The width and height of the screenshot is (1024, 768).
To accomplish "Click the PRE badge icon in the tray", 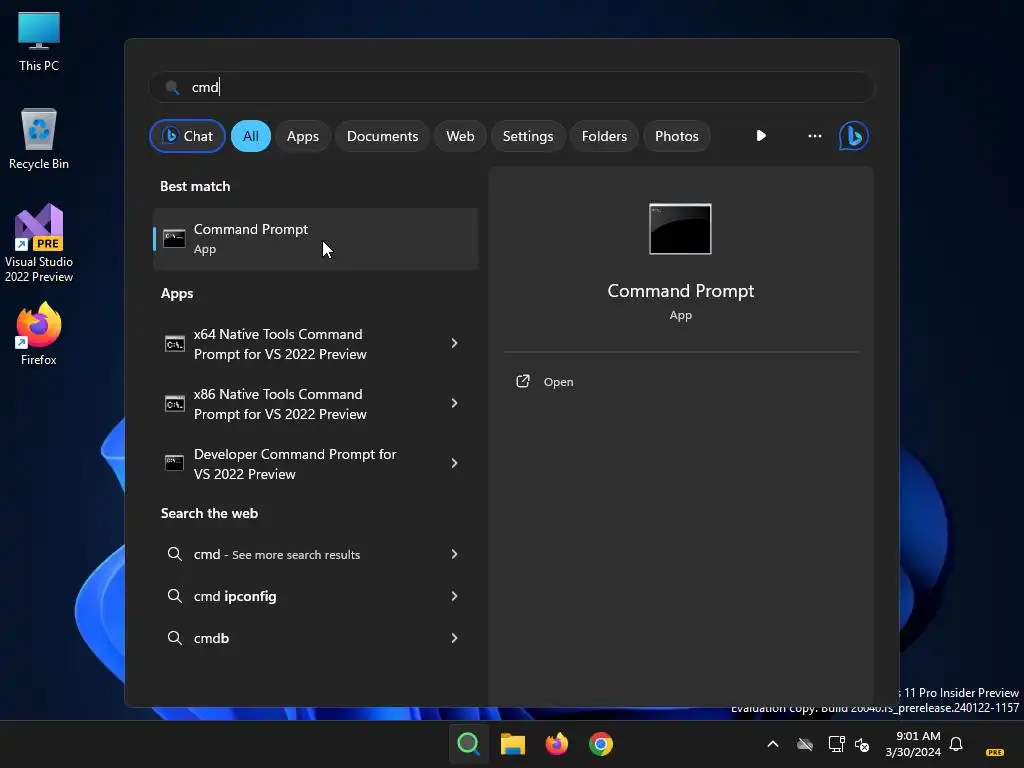I will click(995, 752).
